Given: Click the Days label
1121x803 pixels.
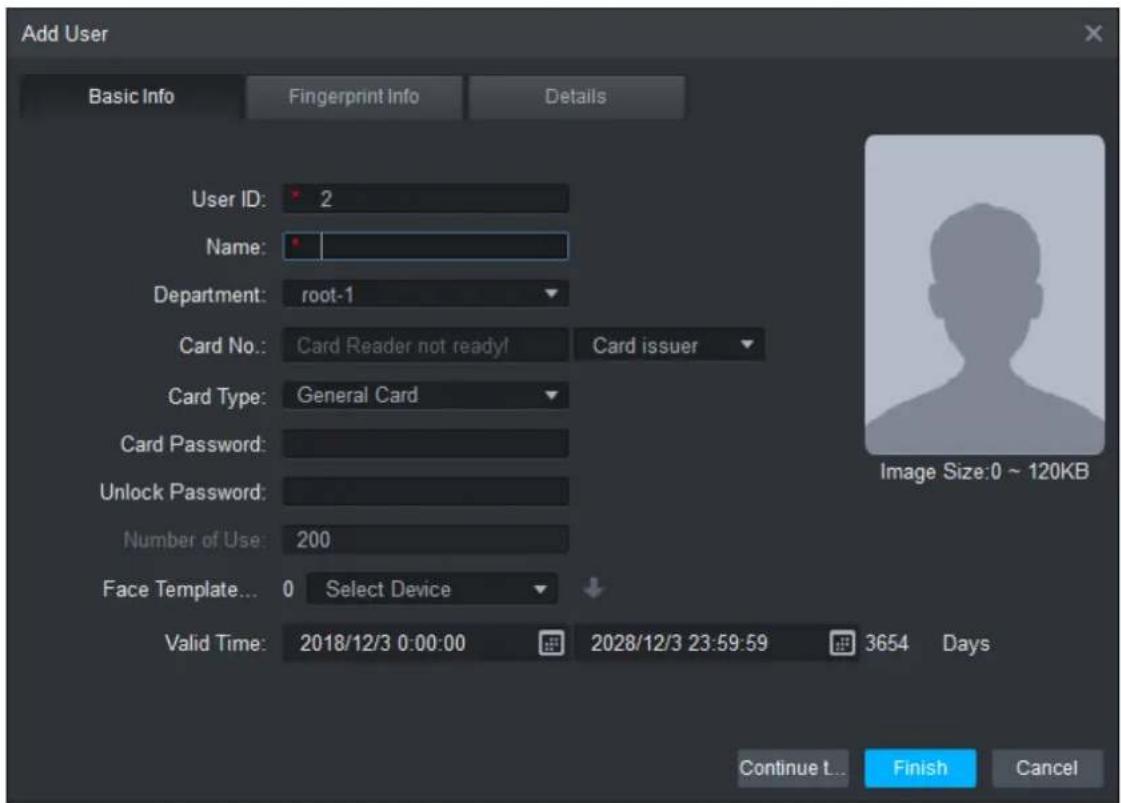Looking at the screenshot, I should [966, 644].
